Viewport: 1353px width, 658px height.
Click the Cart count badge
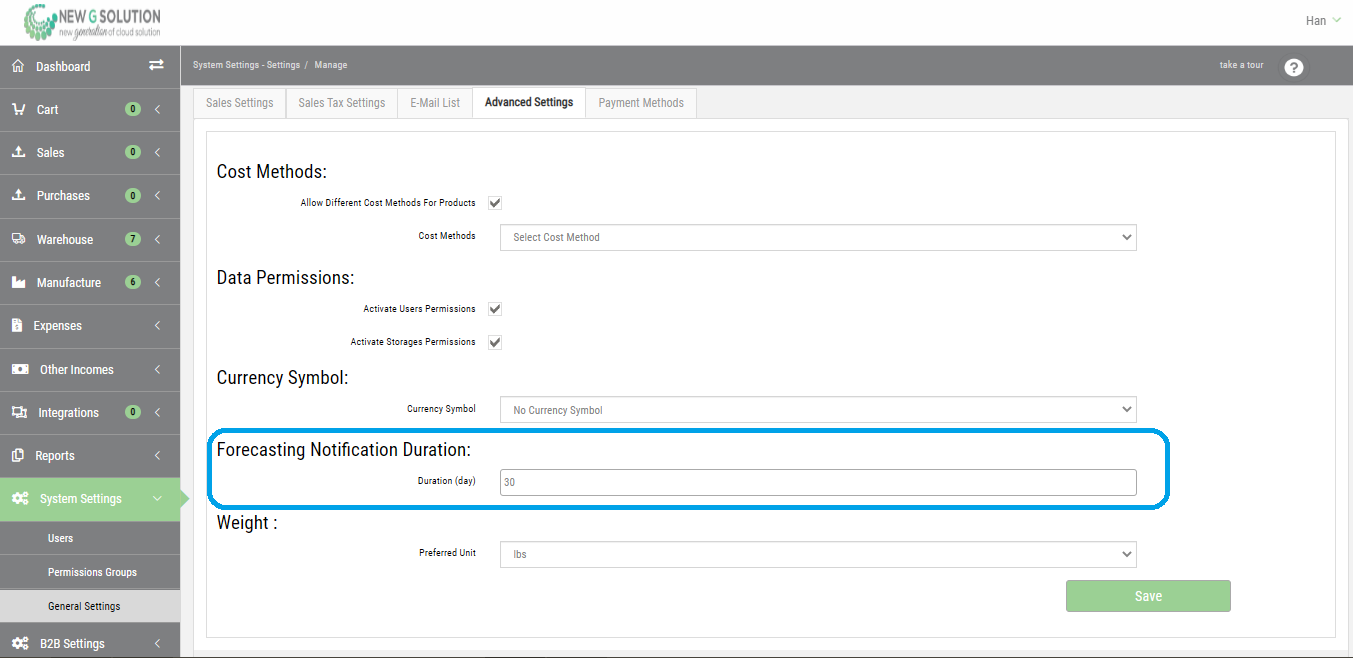point(133,109)
